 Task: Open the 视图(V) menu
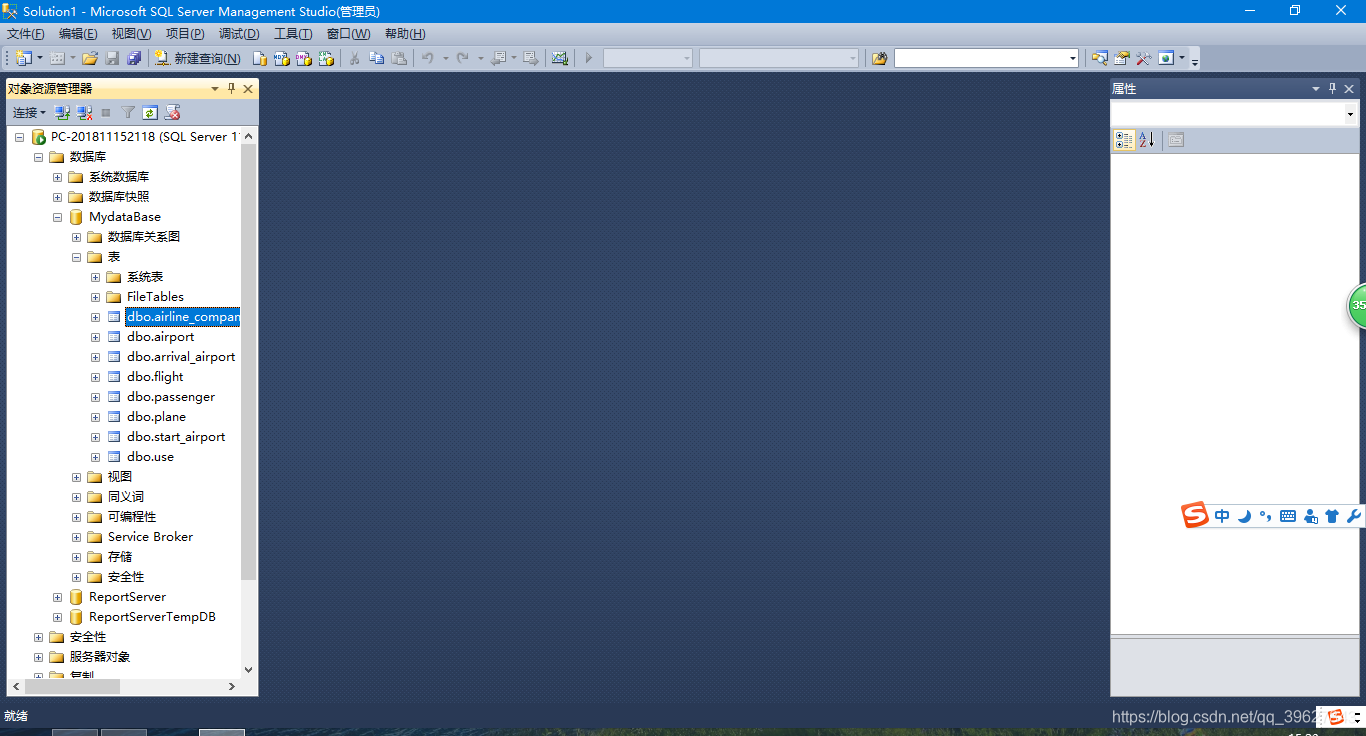131,34
